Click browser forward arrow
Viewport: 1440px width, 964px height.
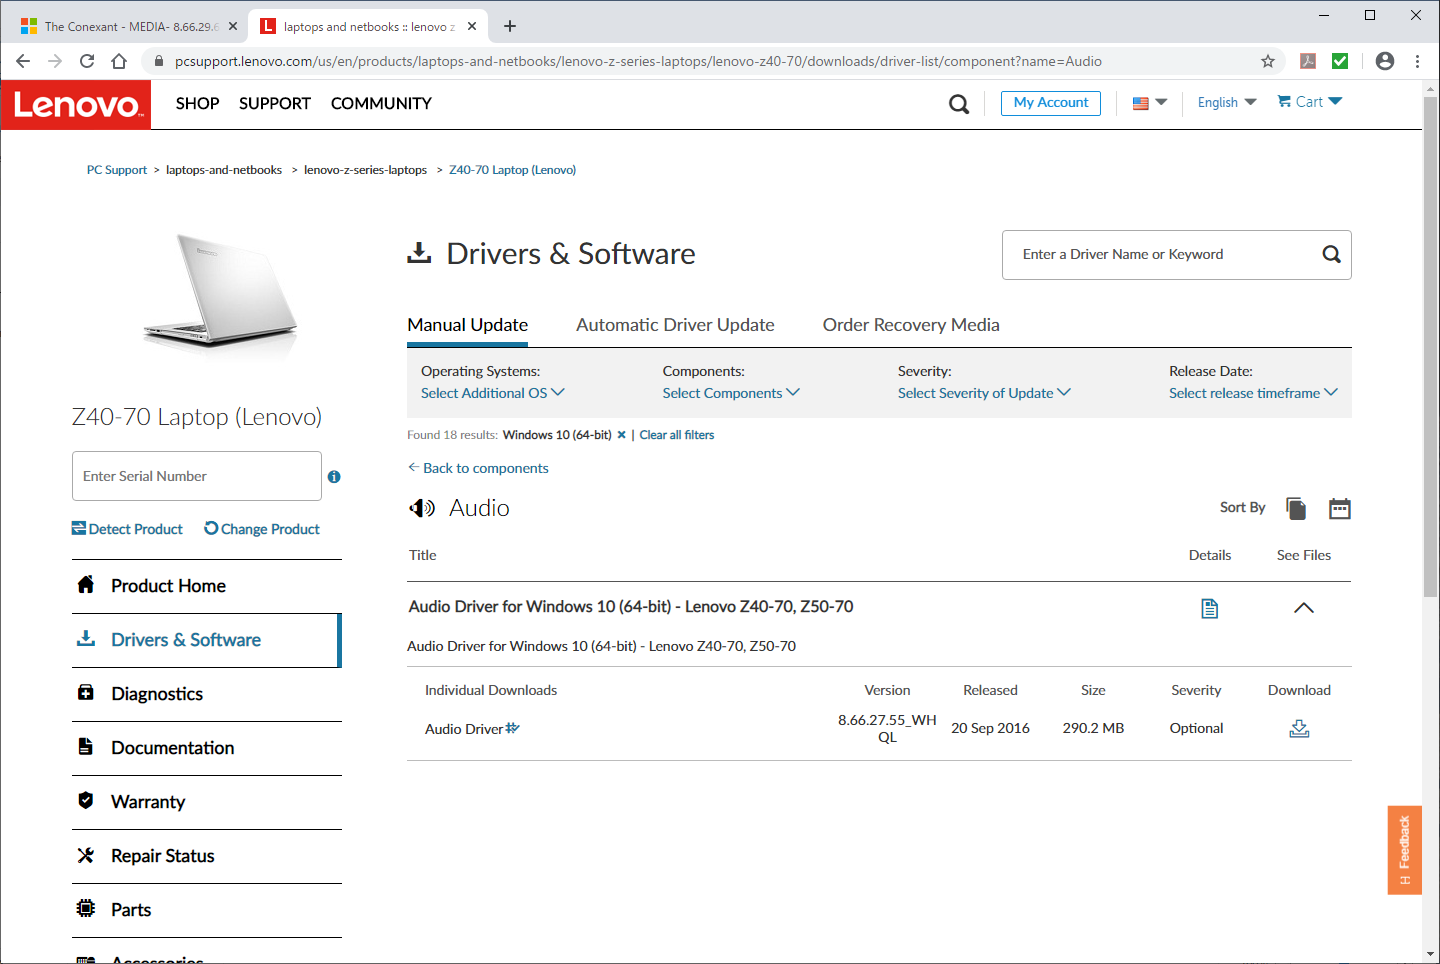coord(55,61)
